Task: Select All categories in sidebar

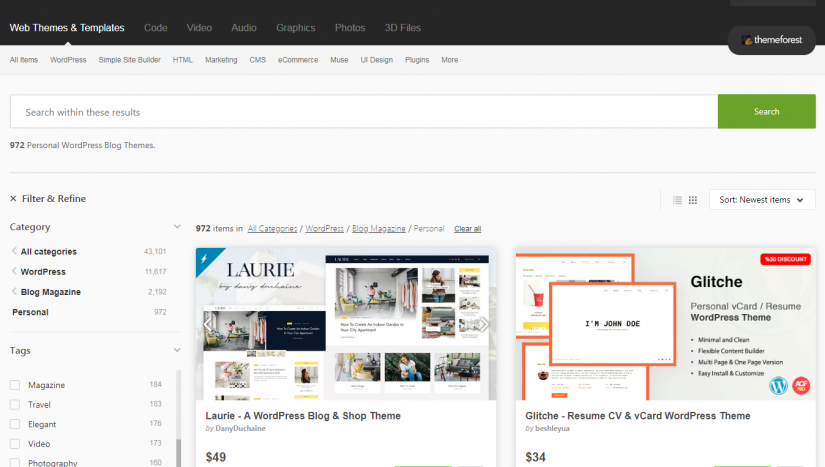Action: (48, 251)
